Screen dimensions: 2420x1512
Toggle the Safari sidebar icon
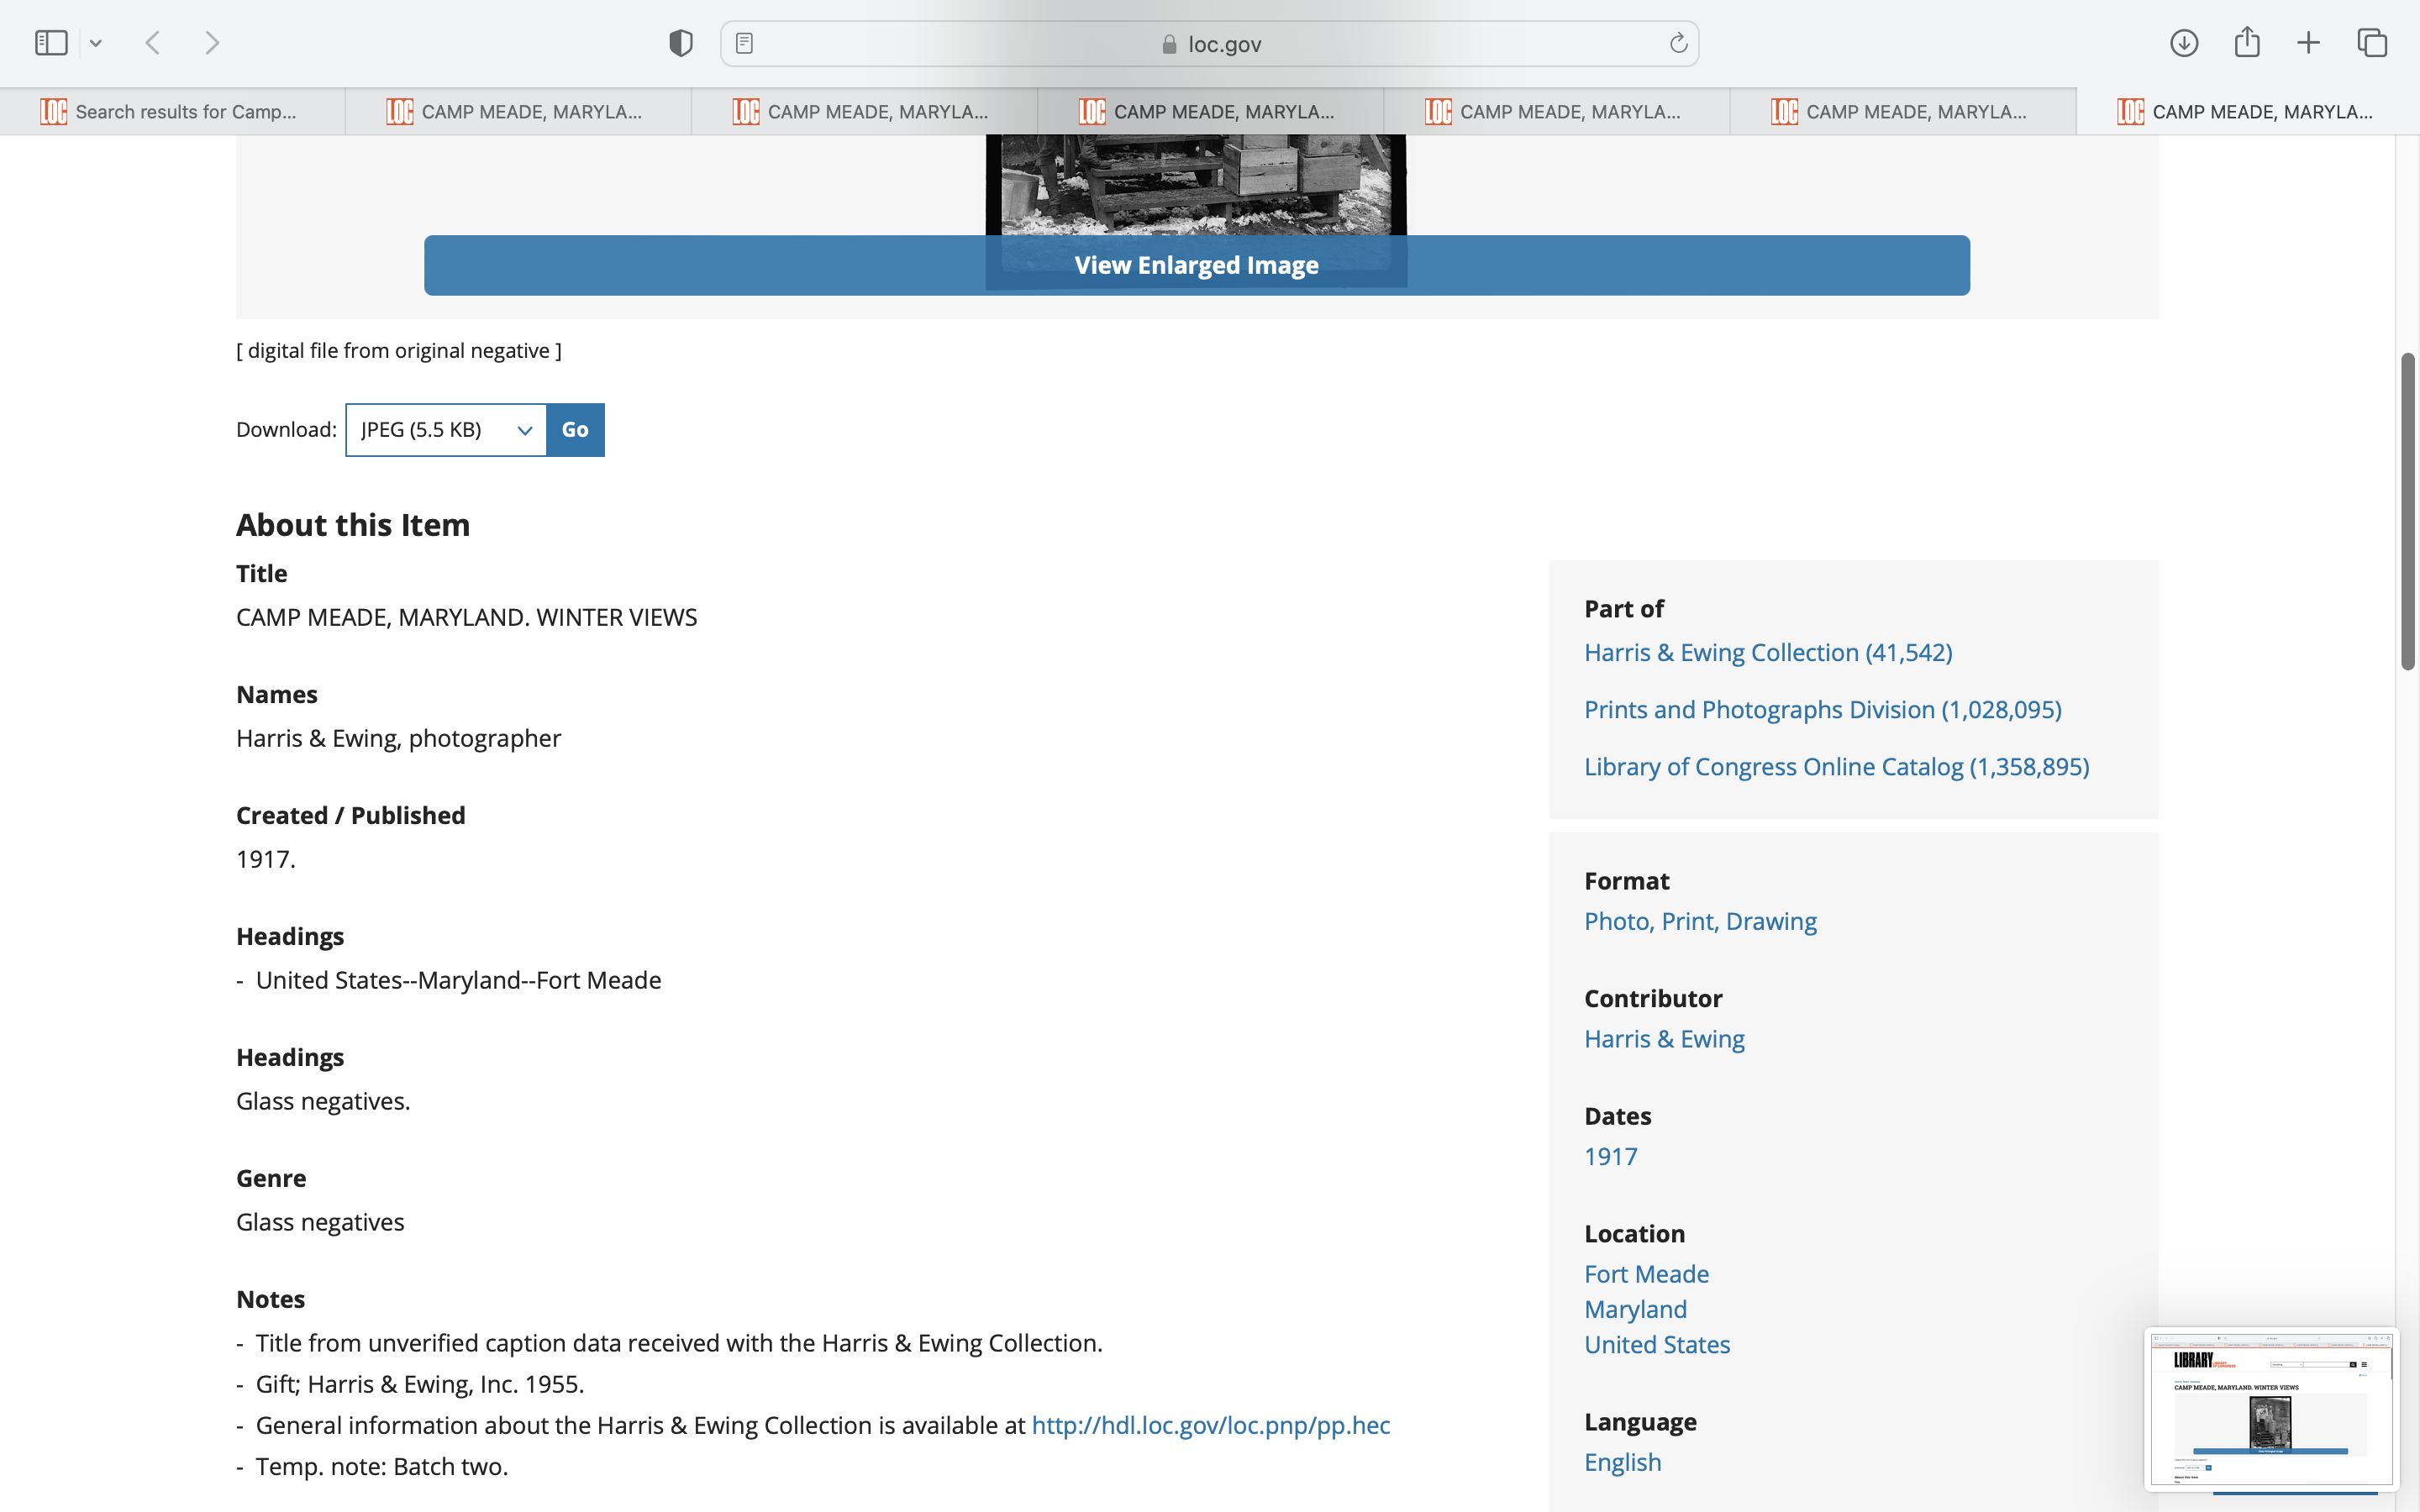click(51, 43)
